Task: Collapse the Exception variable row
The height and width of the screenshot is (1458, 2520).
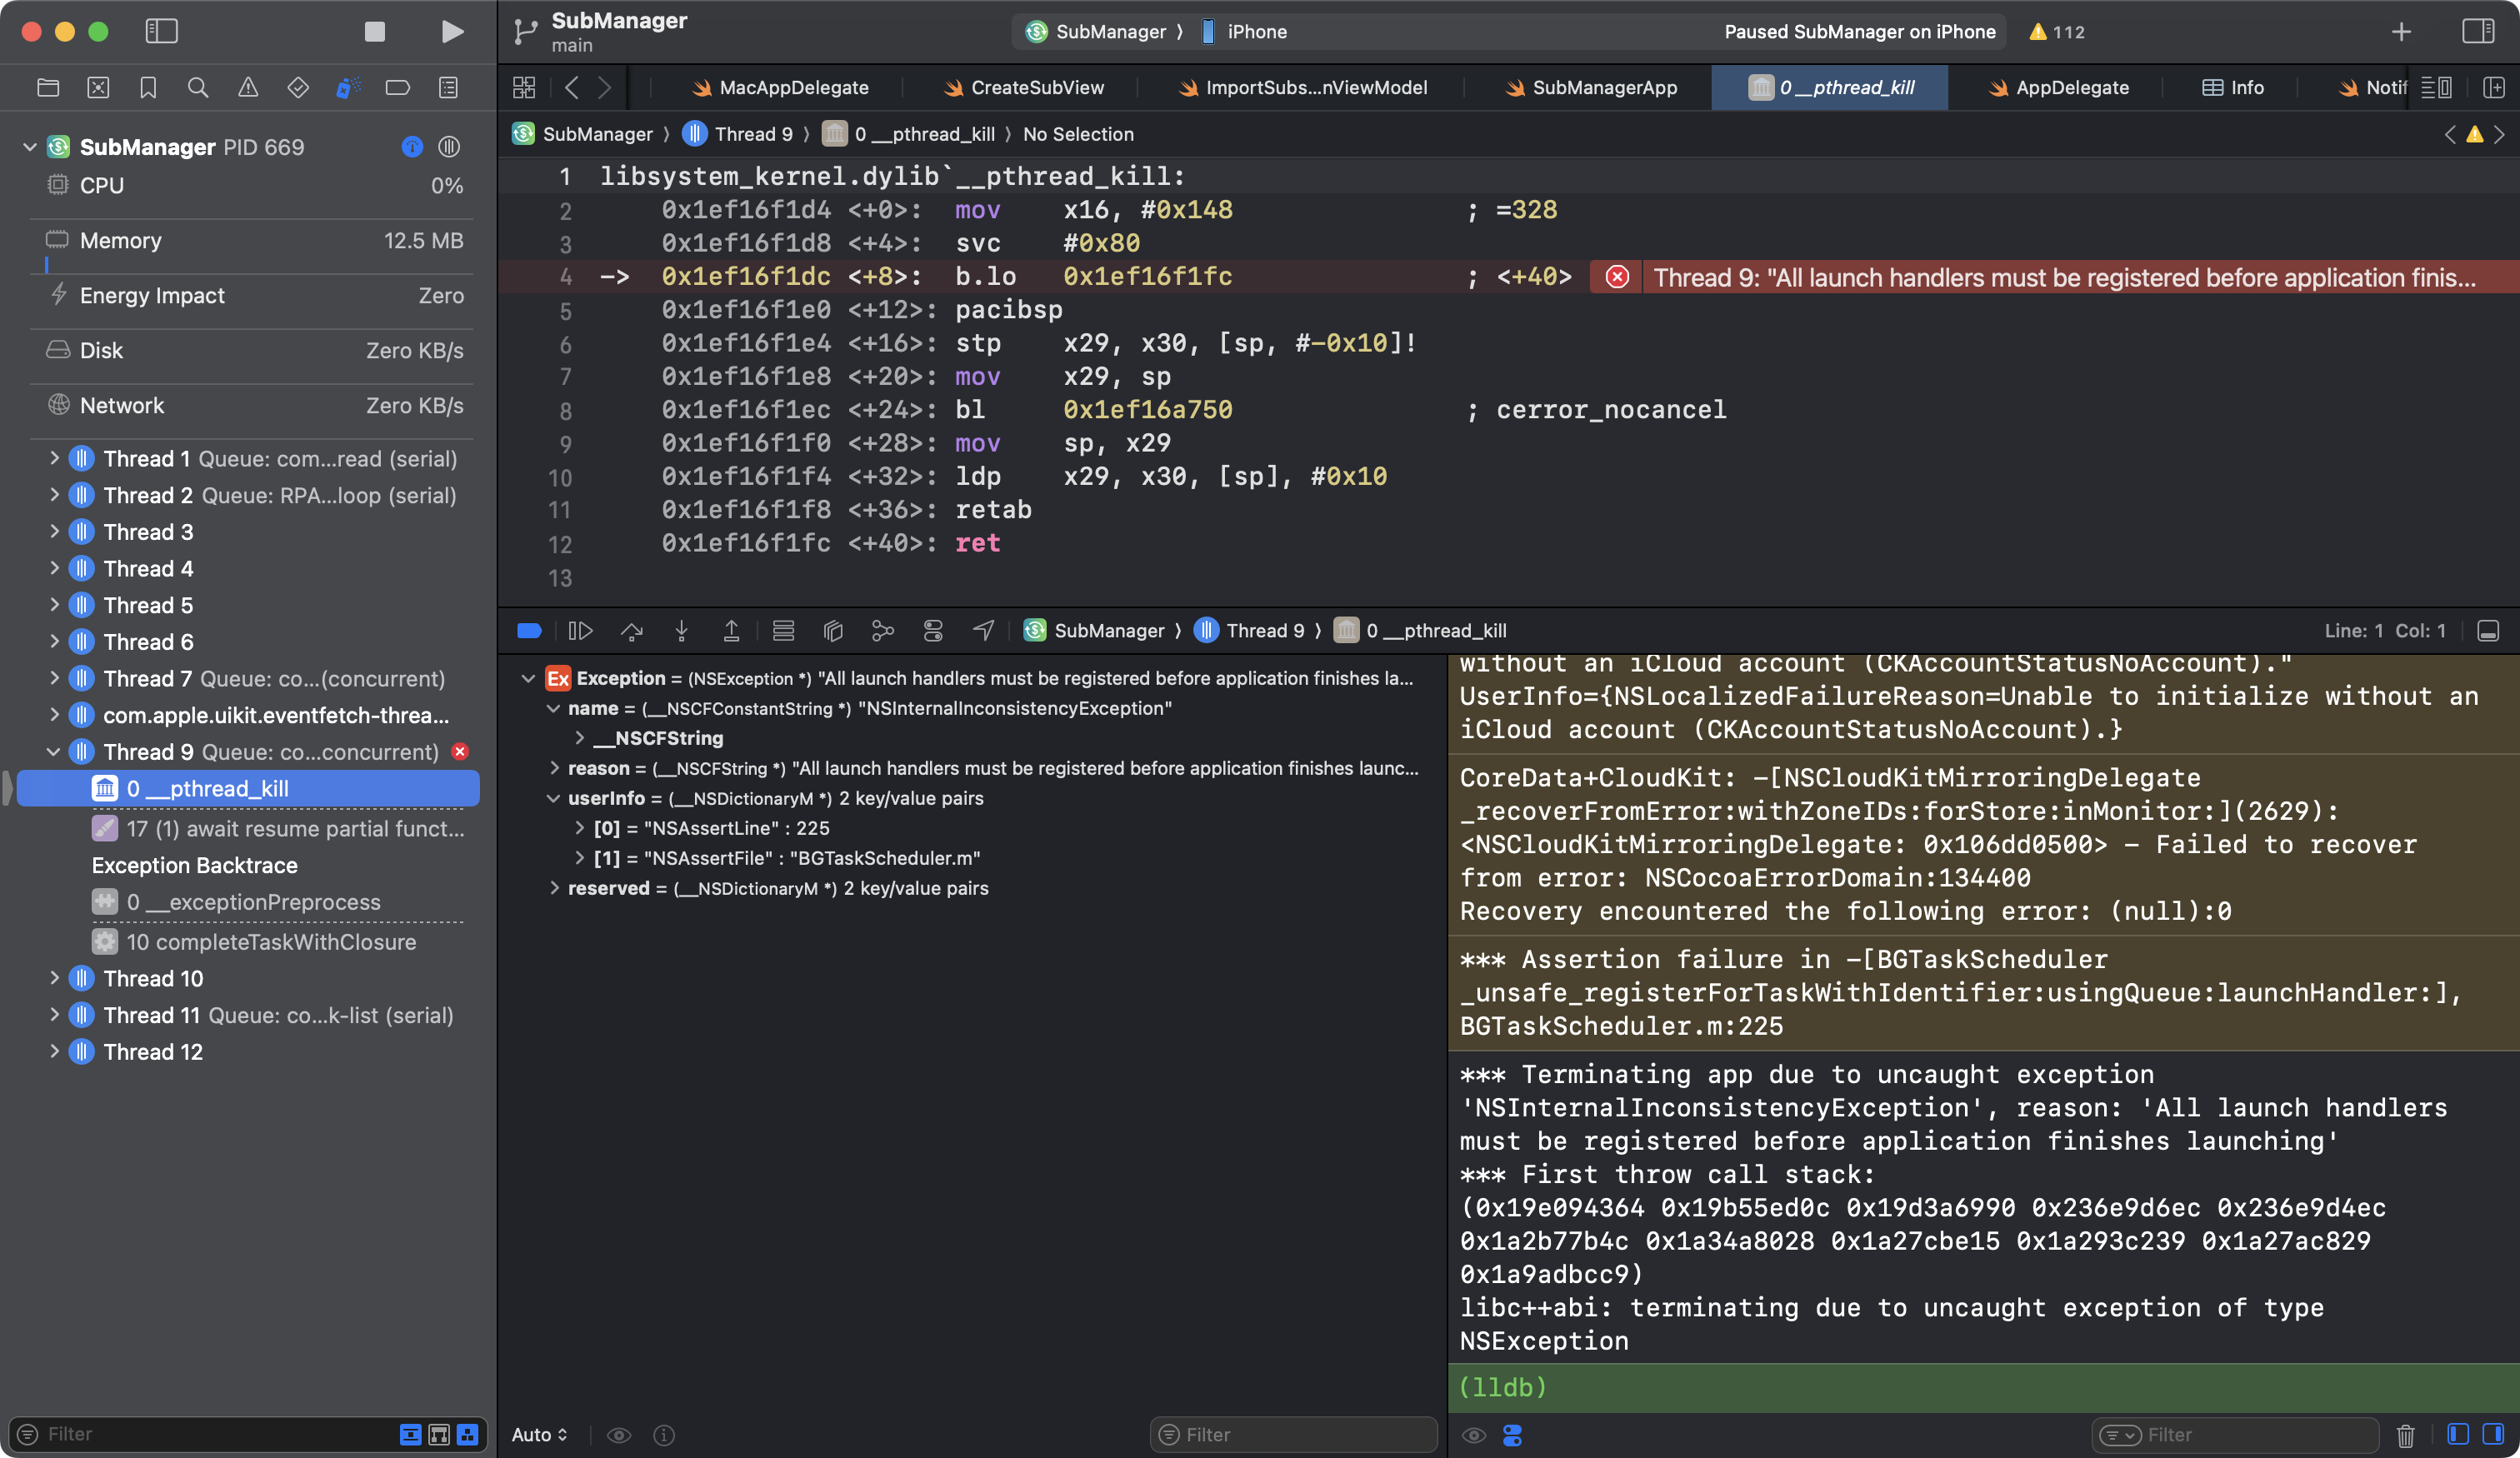Action: click(528, 679)
